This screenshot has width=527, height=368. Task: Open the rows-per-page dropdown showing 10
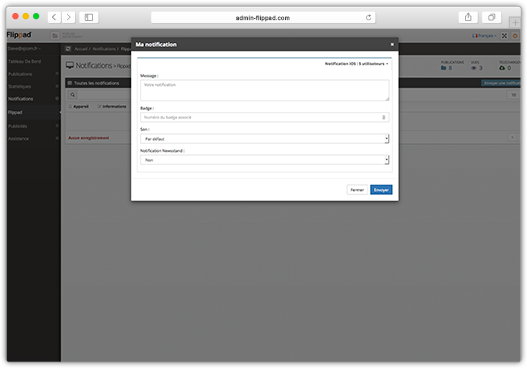(513, 95)
